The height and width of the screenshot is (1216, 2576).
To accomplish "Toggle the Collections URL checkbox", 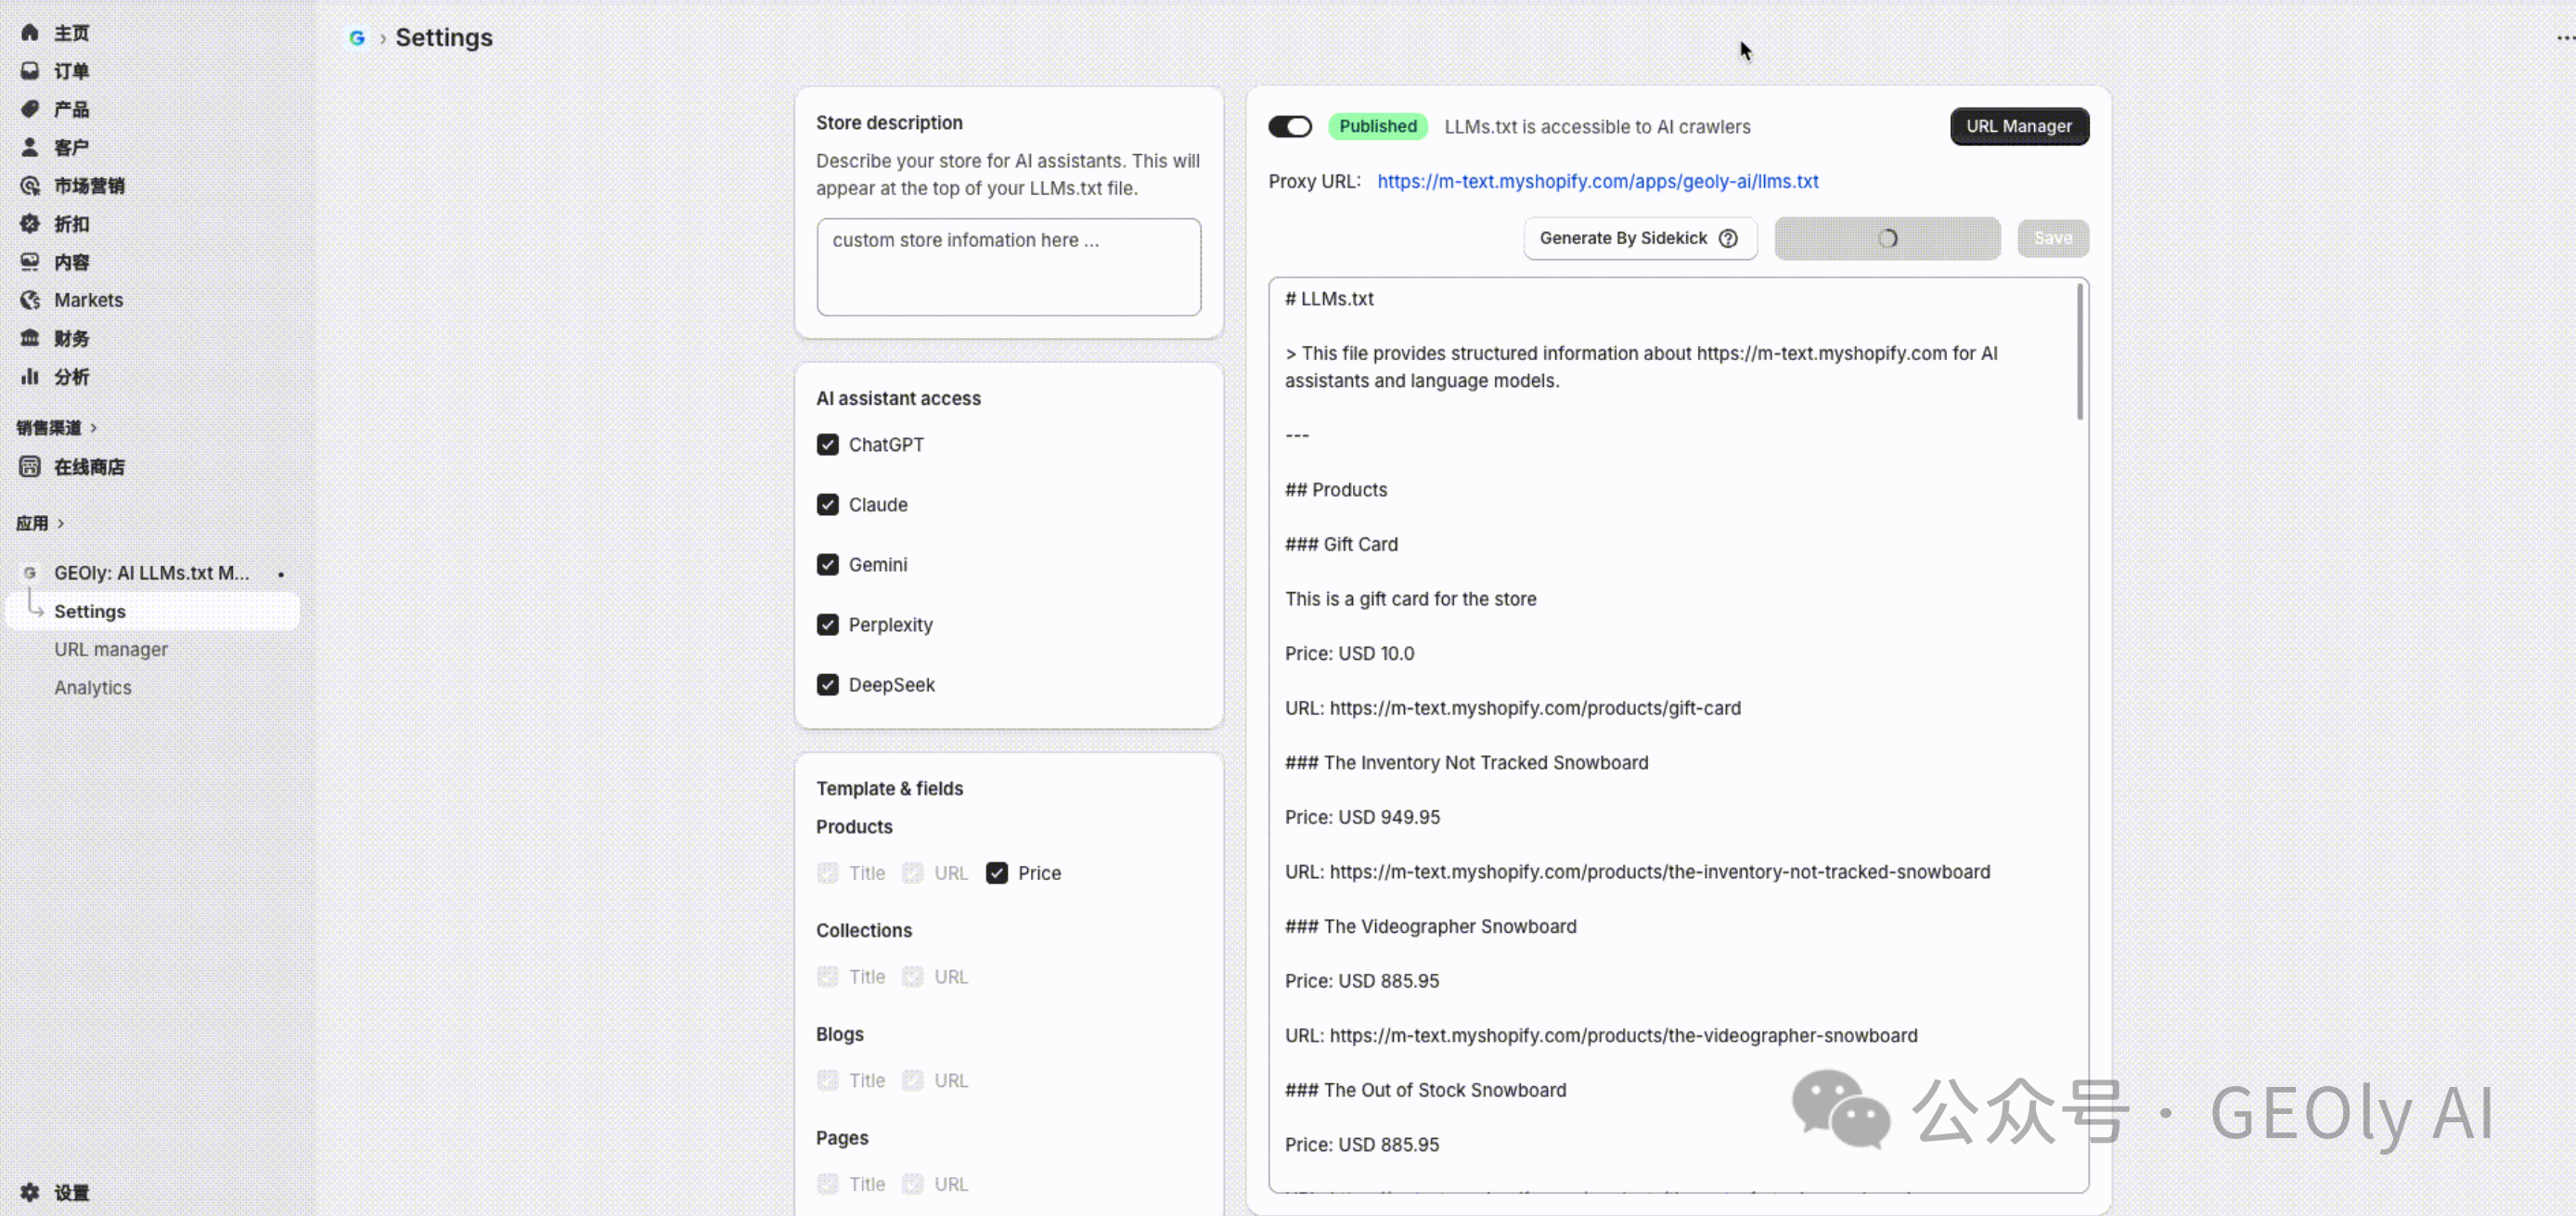I will (x=912, y=977).
